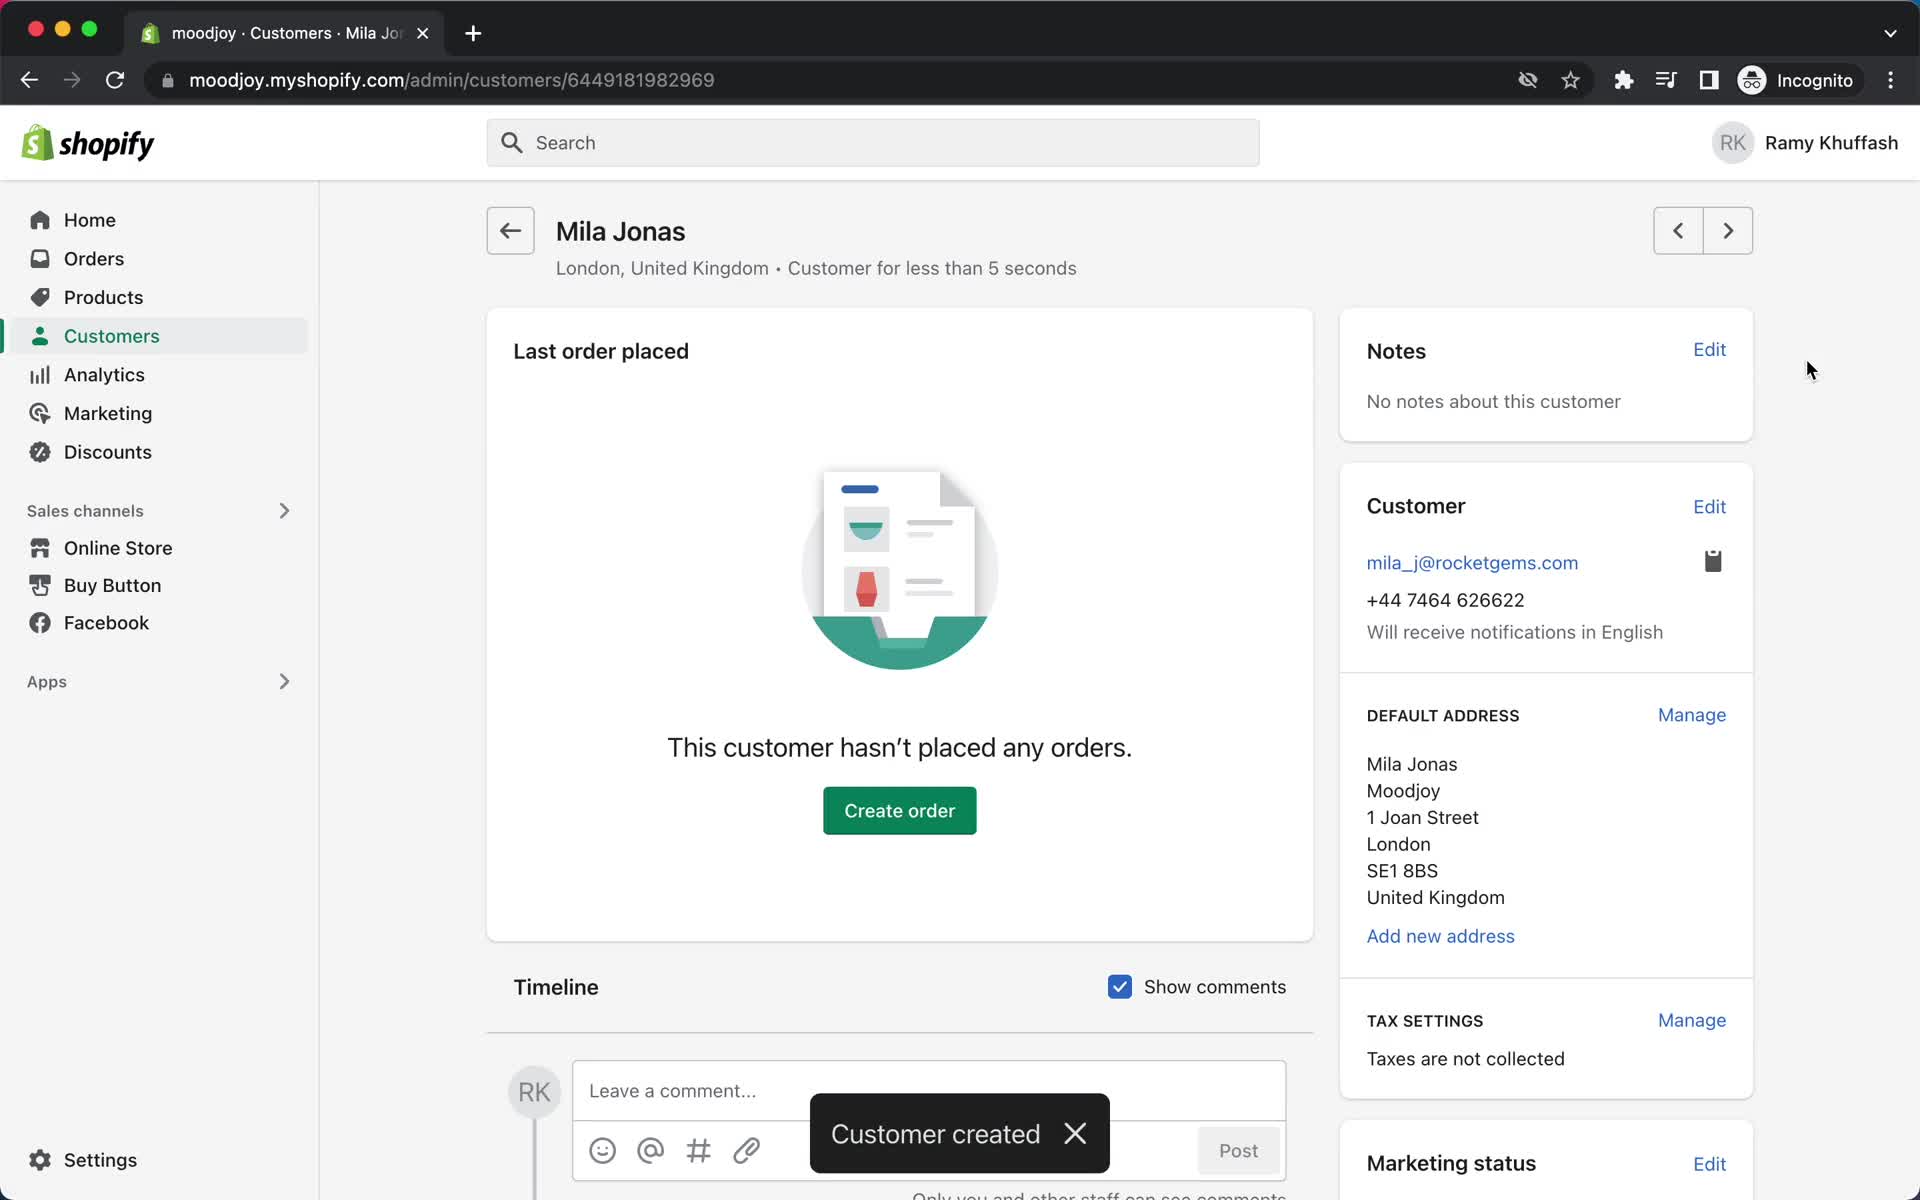The width and height of the screenshot is (1920, 1200).
Task: Expand the Apps section in sidebar
Action: pyautogui.click(x=285, y=680)
